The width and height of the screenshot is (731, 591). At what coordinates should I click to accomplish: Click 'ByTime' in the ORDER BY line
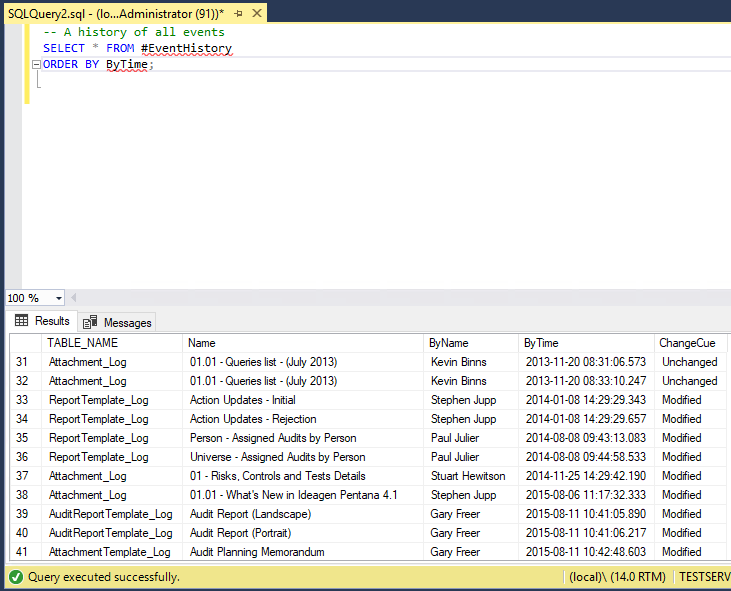click(x=127, y=64)
